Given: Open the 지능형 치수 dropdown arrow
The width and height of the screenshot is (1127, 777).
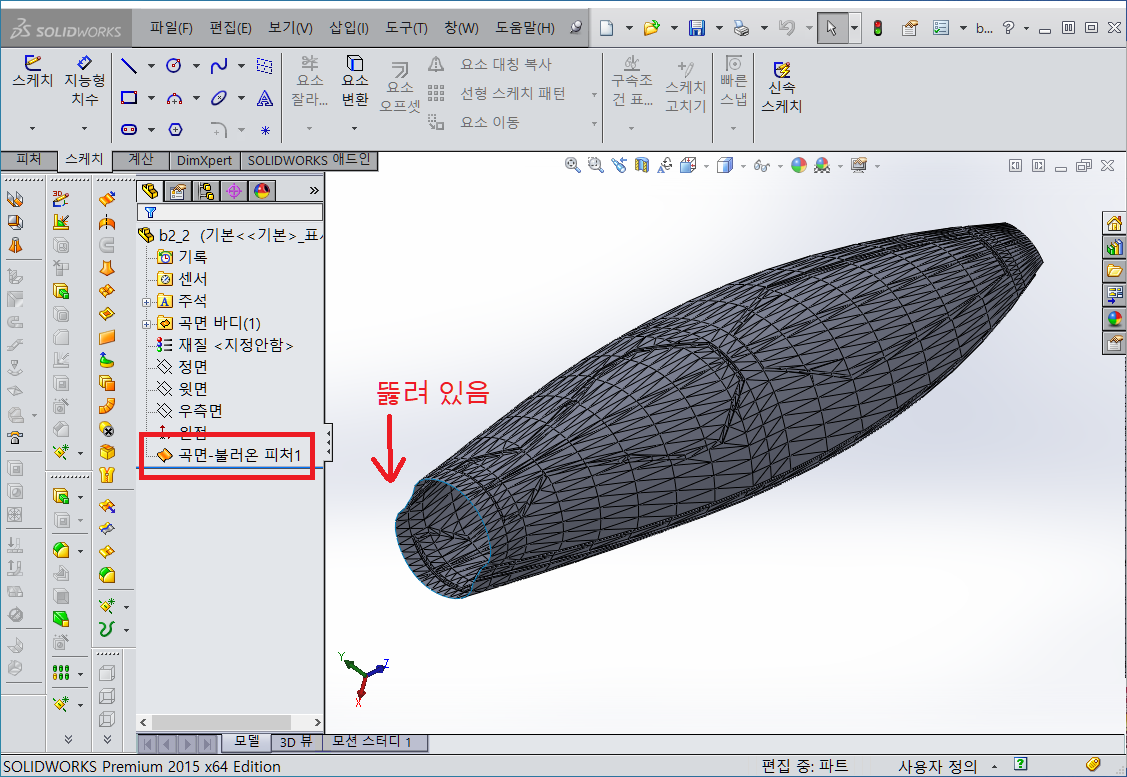Looking at the screenshot, I should (x=84, y=129).
